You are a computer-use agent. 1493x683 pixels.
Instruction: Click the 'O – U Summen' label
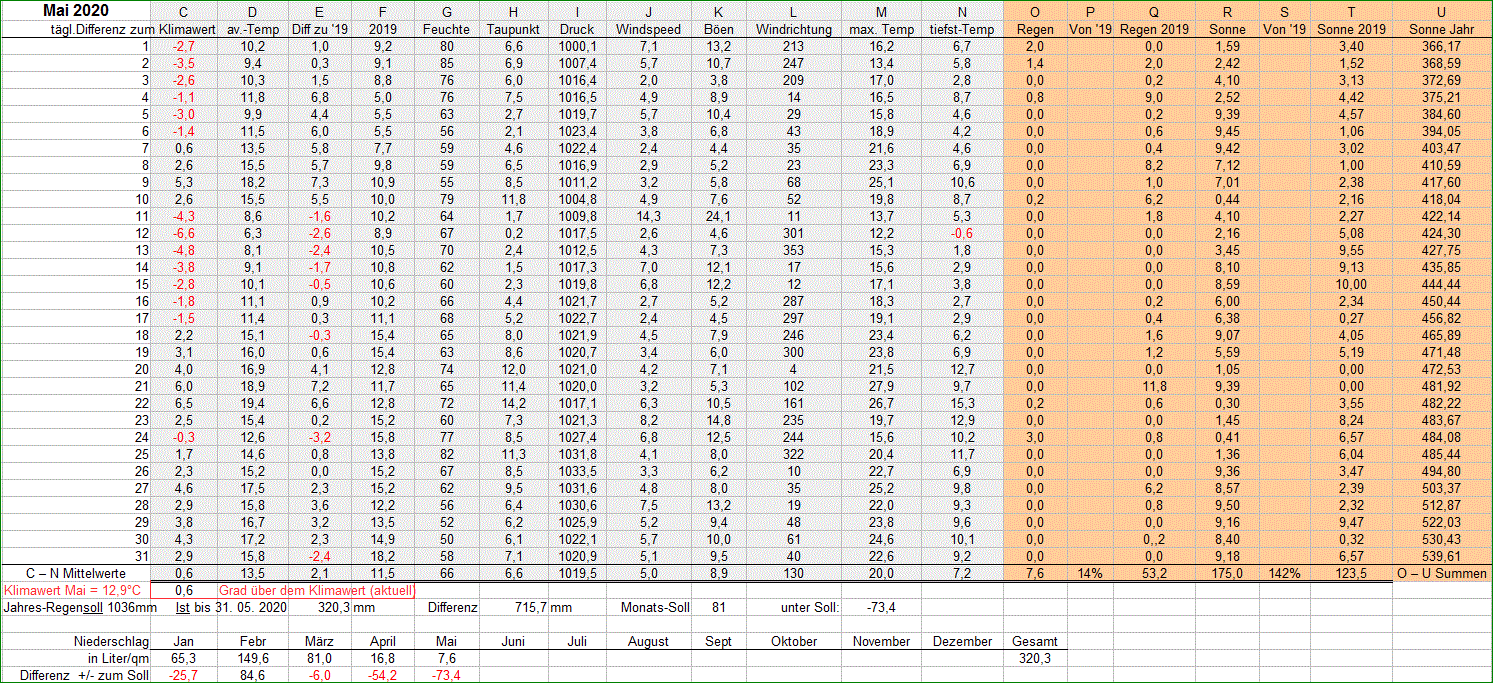tap(1441, 573)
